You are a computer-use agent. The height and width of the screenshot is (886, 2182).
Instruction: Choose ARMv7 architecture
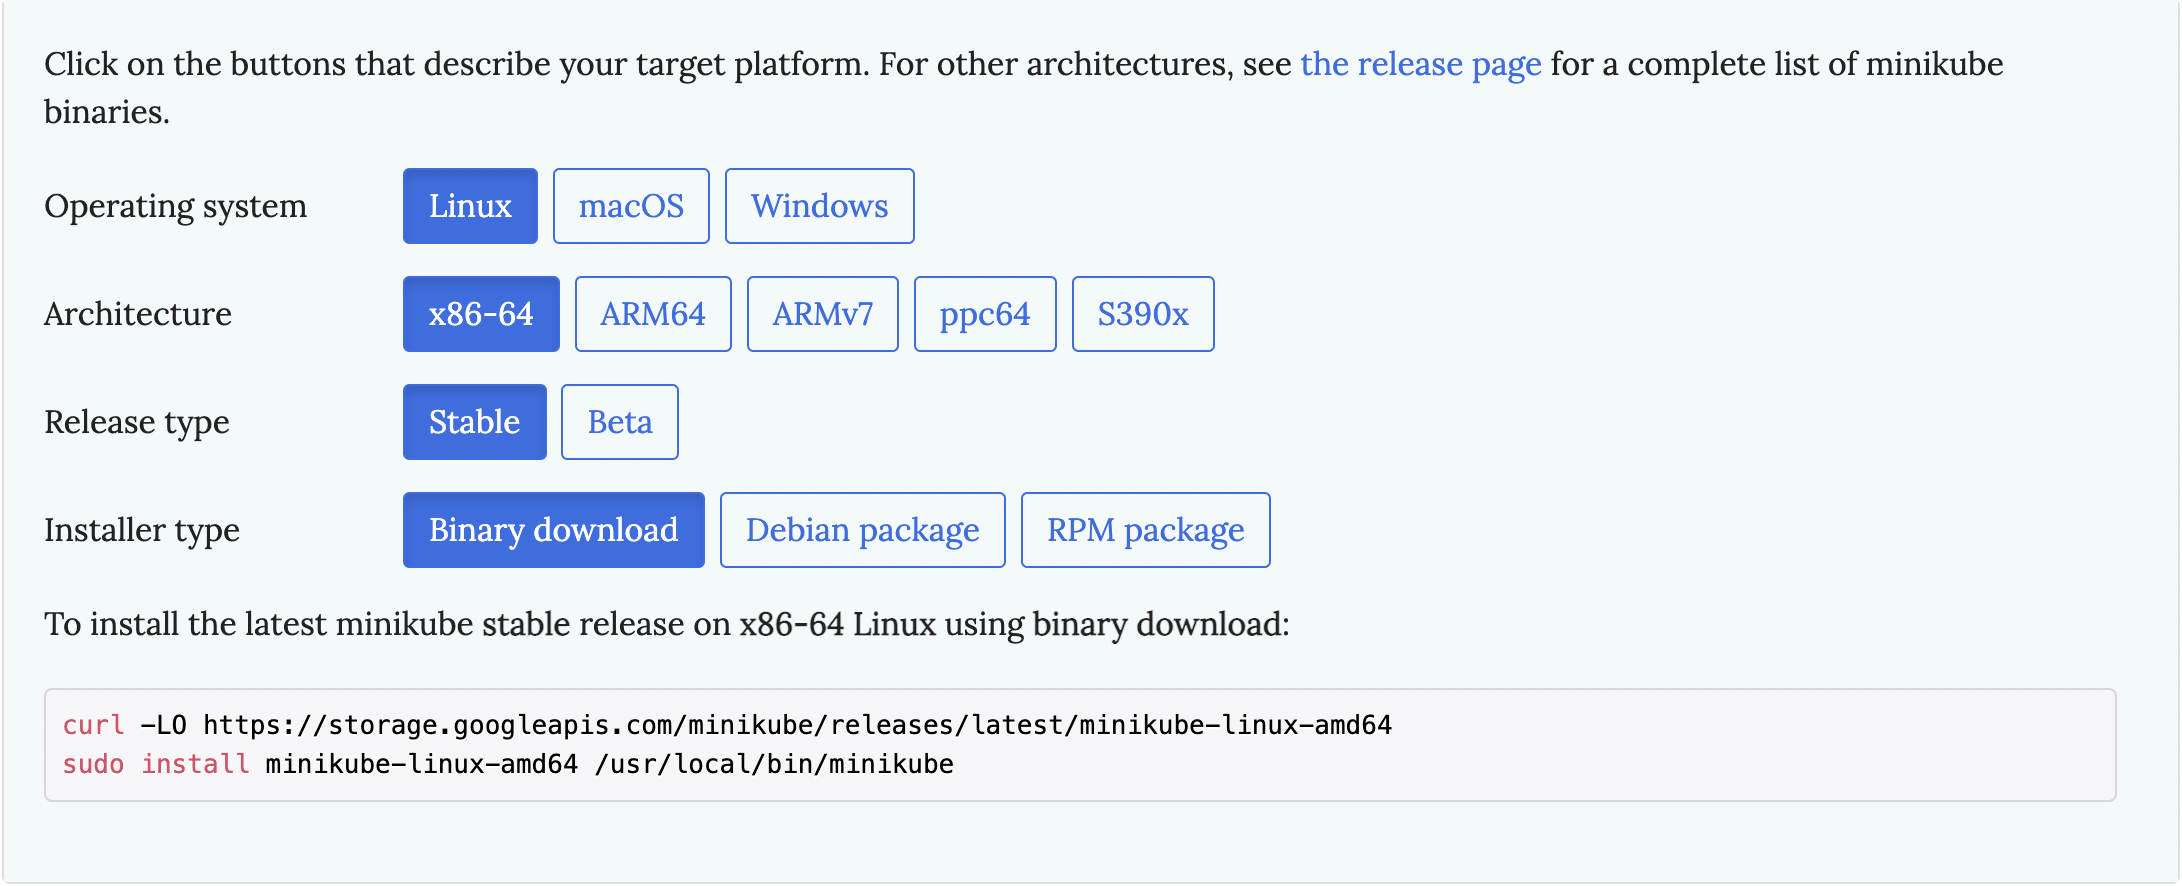[x=823, y=314]
